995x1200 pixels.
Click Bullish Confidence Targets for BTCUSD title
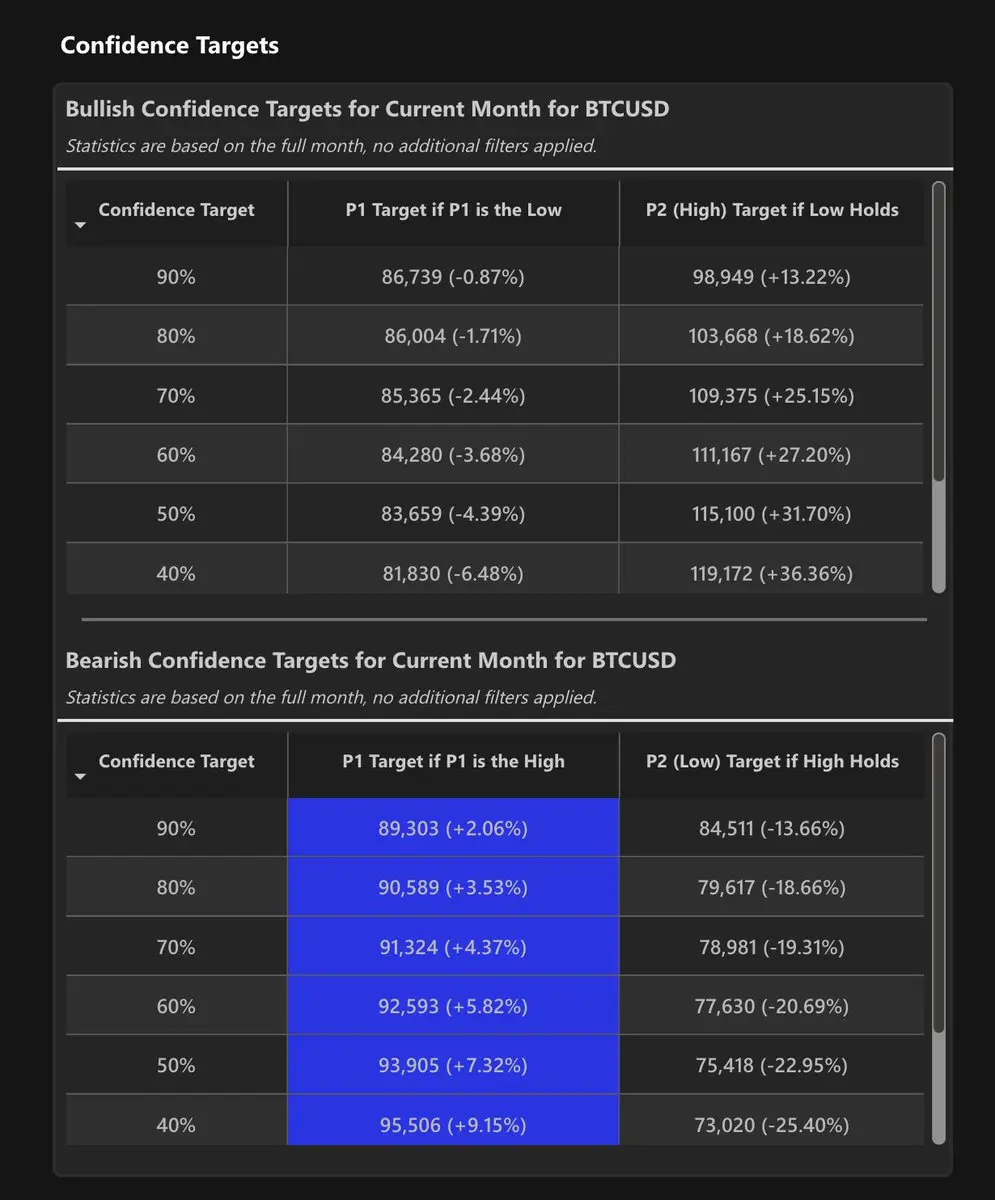367,109
